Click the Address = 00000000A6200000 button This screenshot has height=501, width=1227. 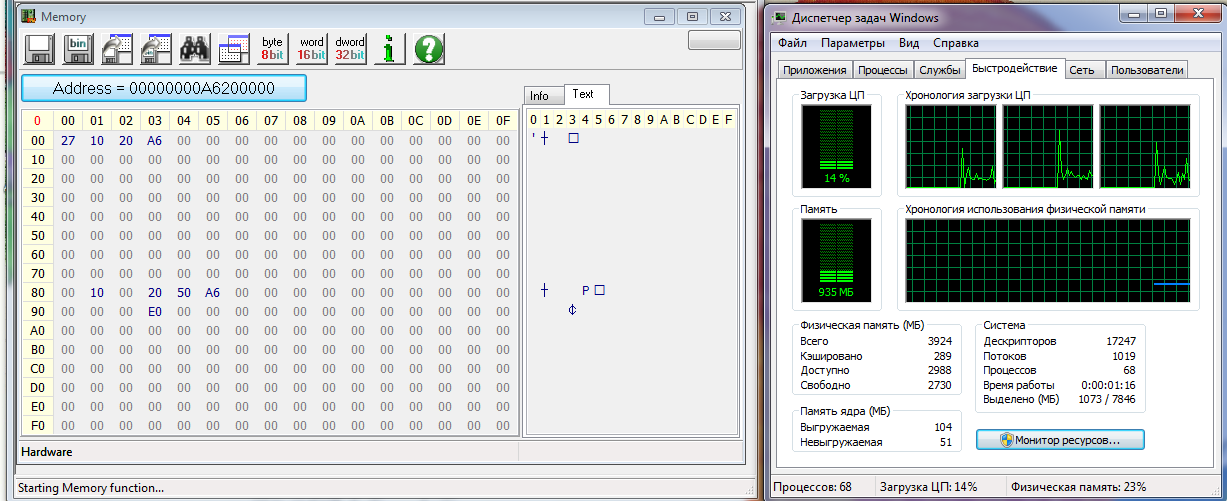pos(164,88)
